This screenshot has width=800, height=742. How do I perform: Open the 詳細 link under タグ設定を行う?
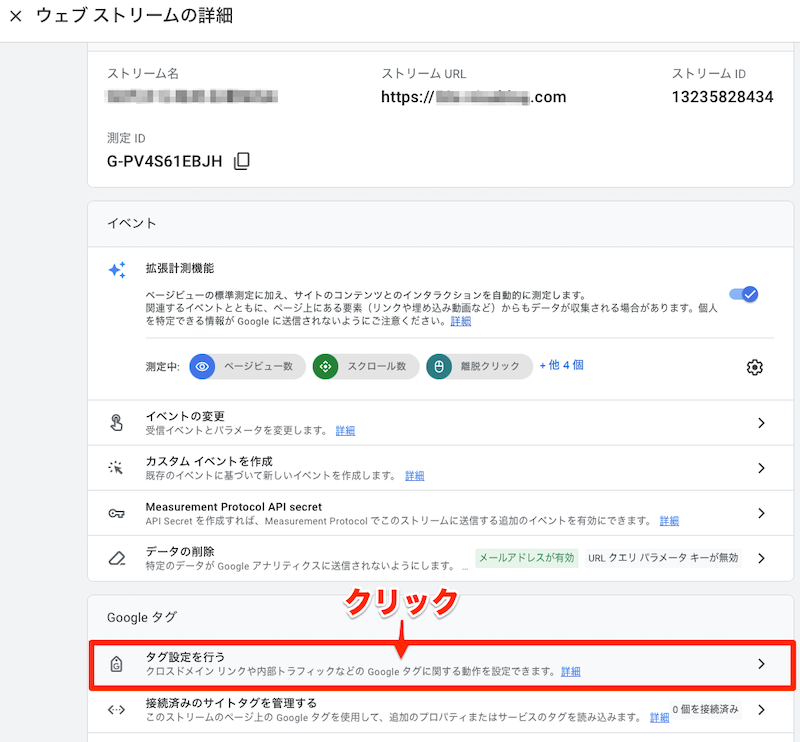click(570, 671)
